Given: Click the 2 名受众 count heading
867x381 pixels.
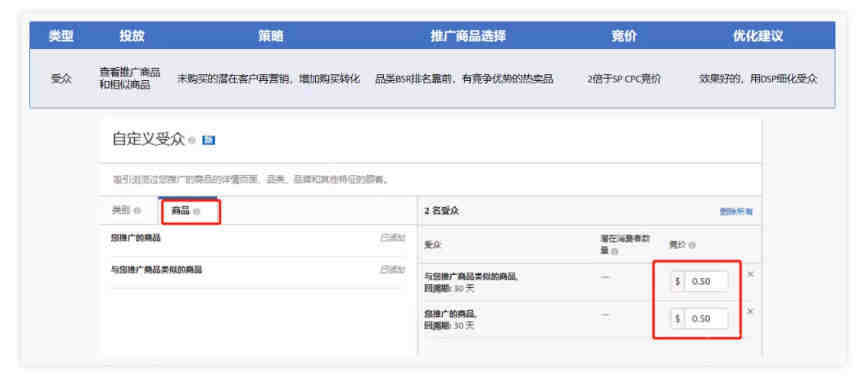Looking at the screenshot, I should [x=441, y=211].
